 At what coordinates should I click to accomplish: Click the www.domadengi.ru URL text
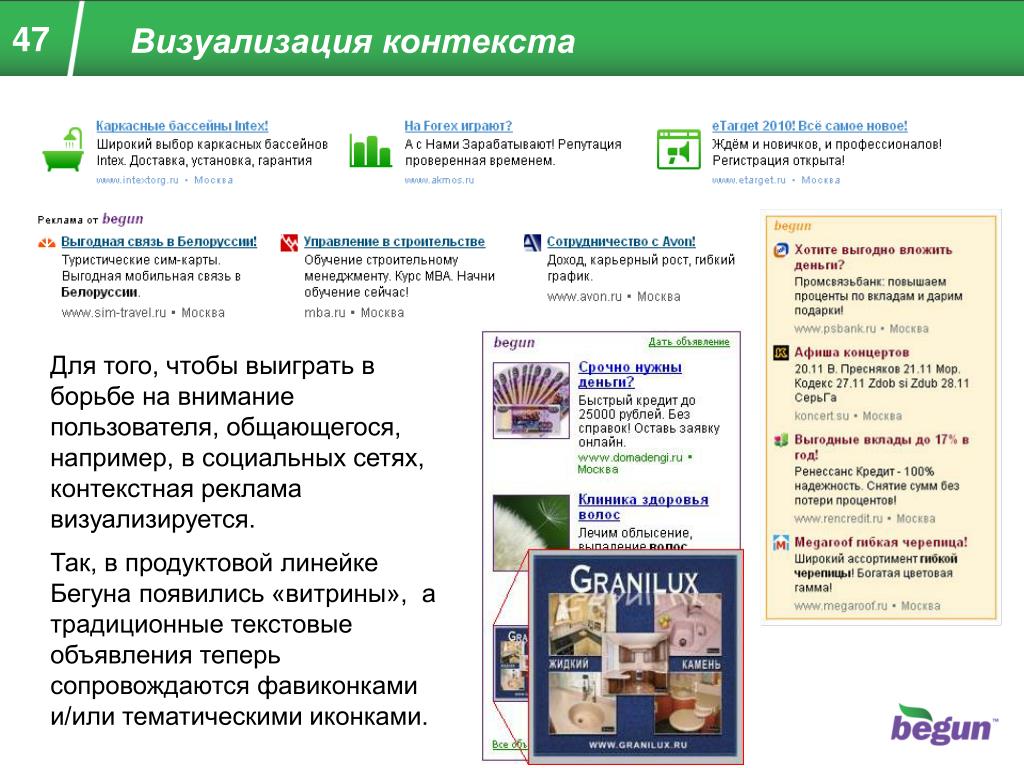[630, 457]
